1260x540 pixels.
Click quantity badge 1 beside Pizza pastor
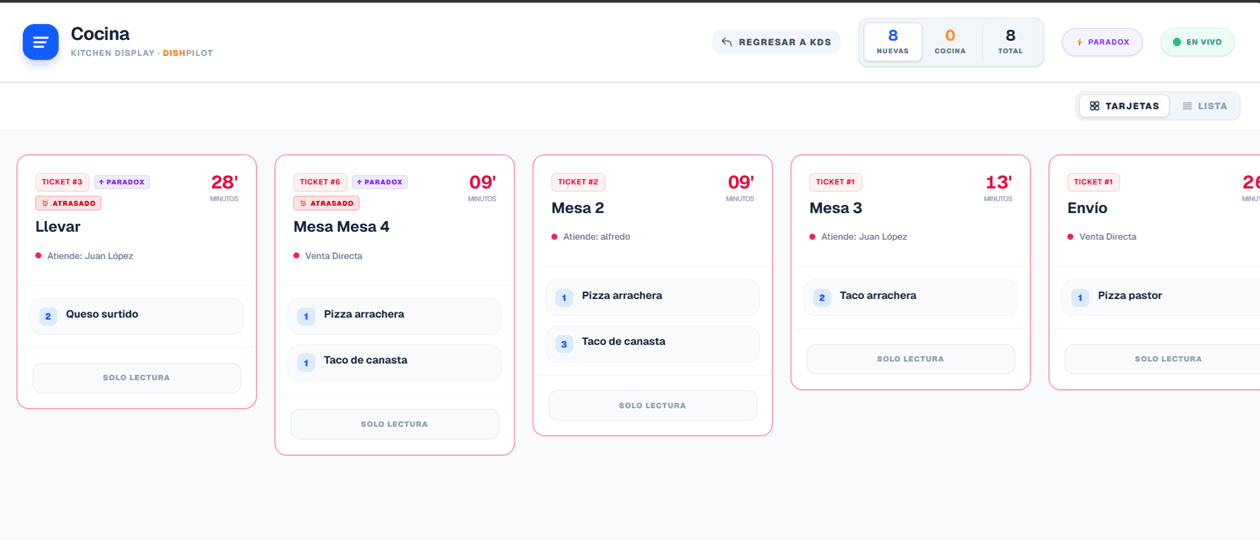(x=1080, y=297)
